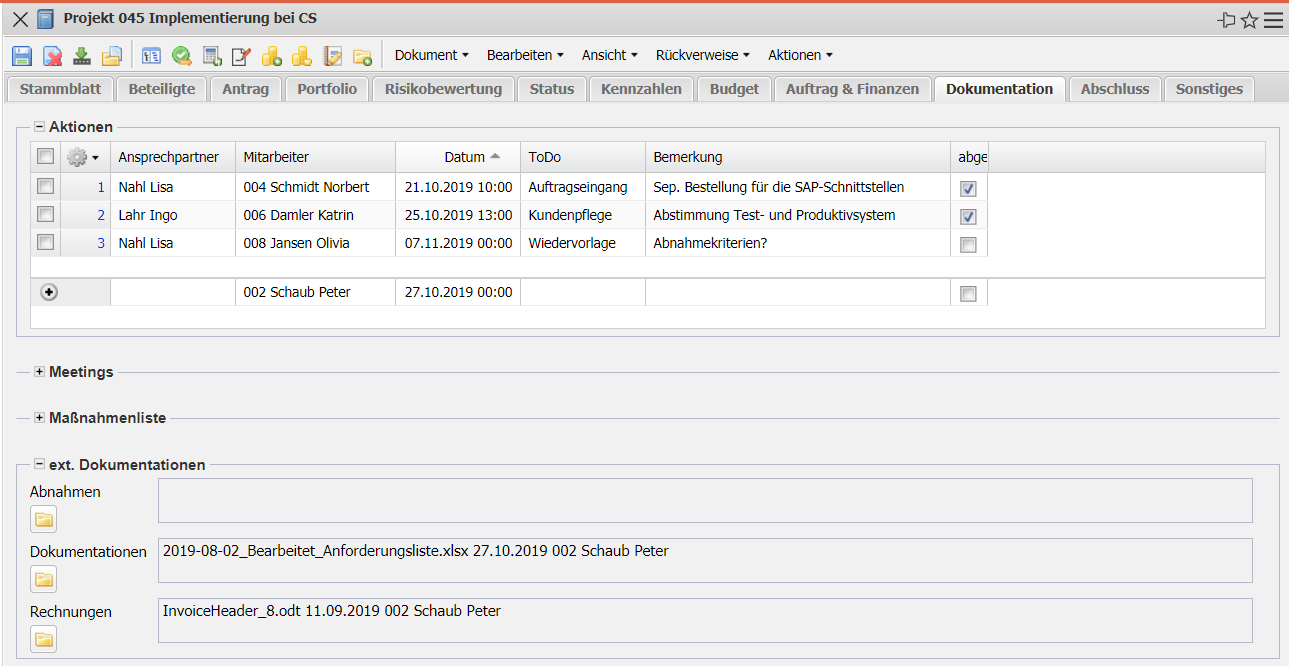
Task: Mark the favorite star icon at top right
Action: 1249,20
